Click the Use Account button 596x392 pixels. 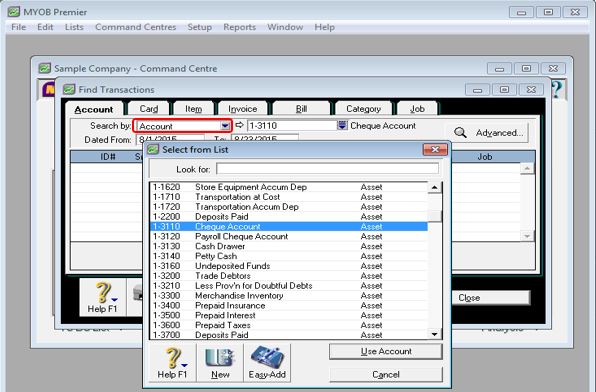[x=386, y=351]
